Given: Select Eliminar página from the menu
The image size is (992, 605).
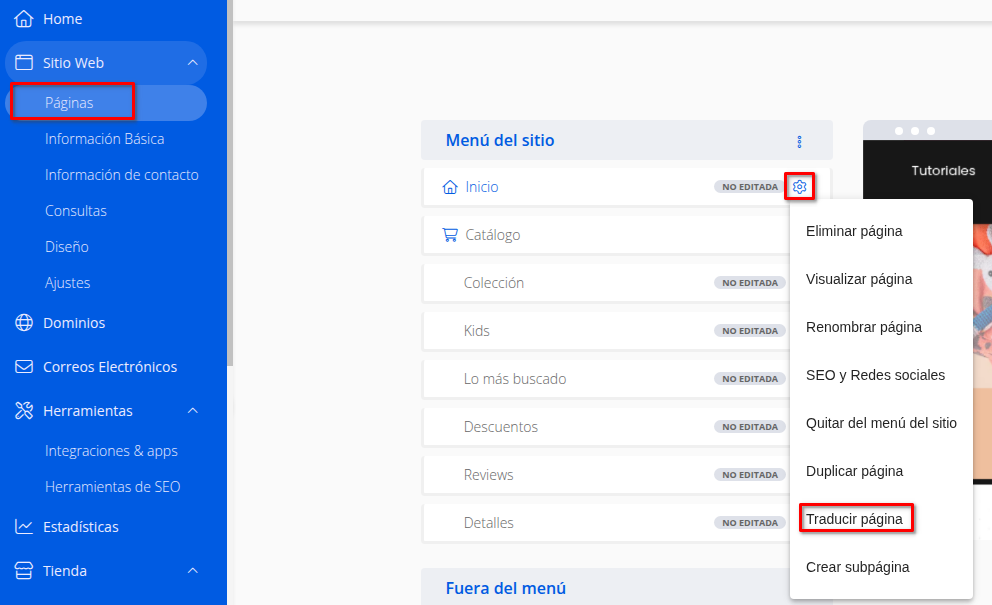Looking at the screenshot, I should (854, 231).
